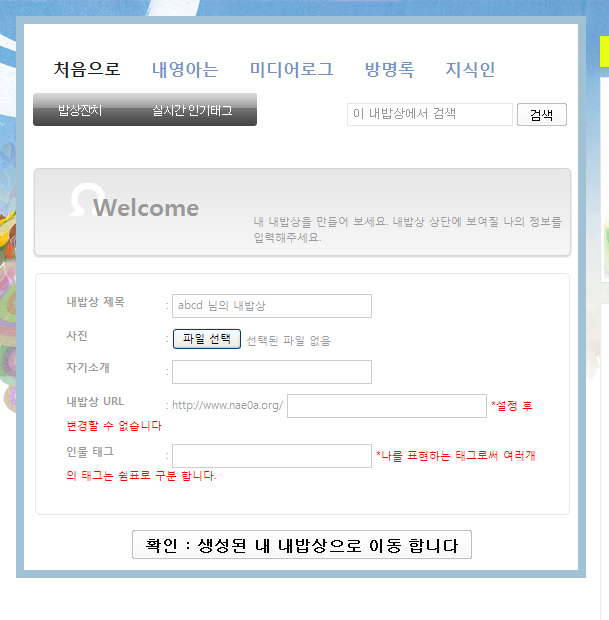
Task: Click the 인물 태그 label
Action: click(x=90, y=452)
